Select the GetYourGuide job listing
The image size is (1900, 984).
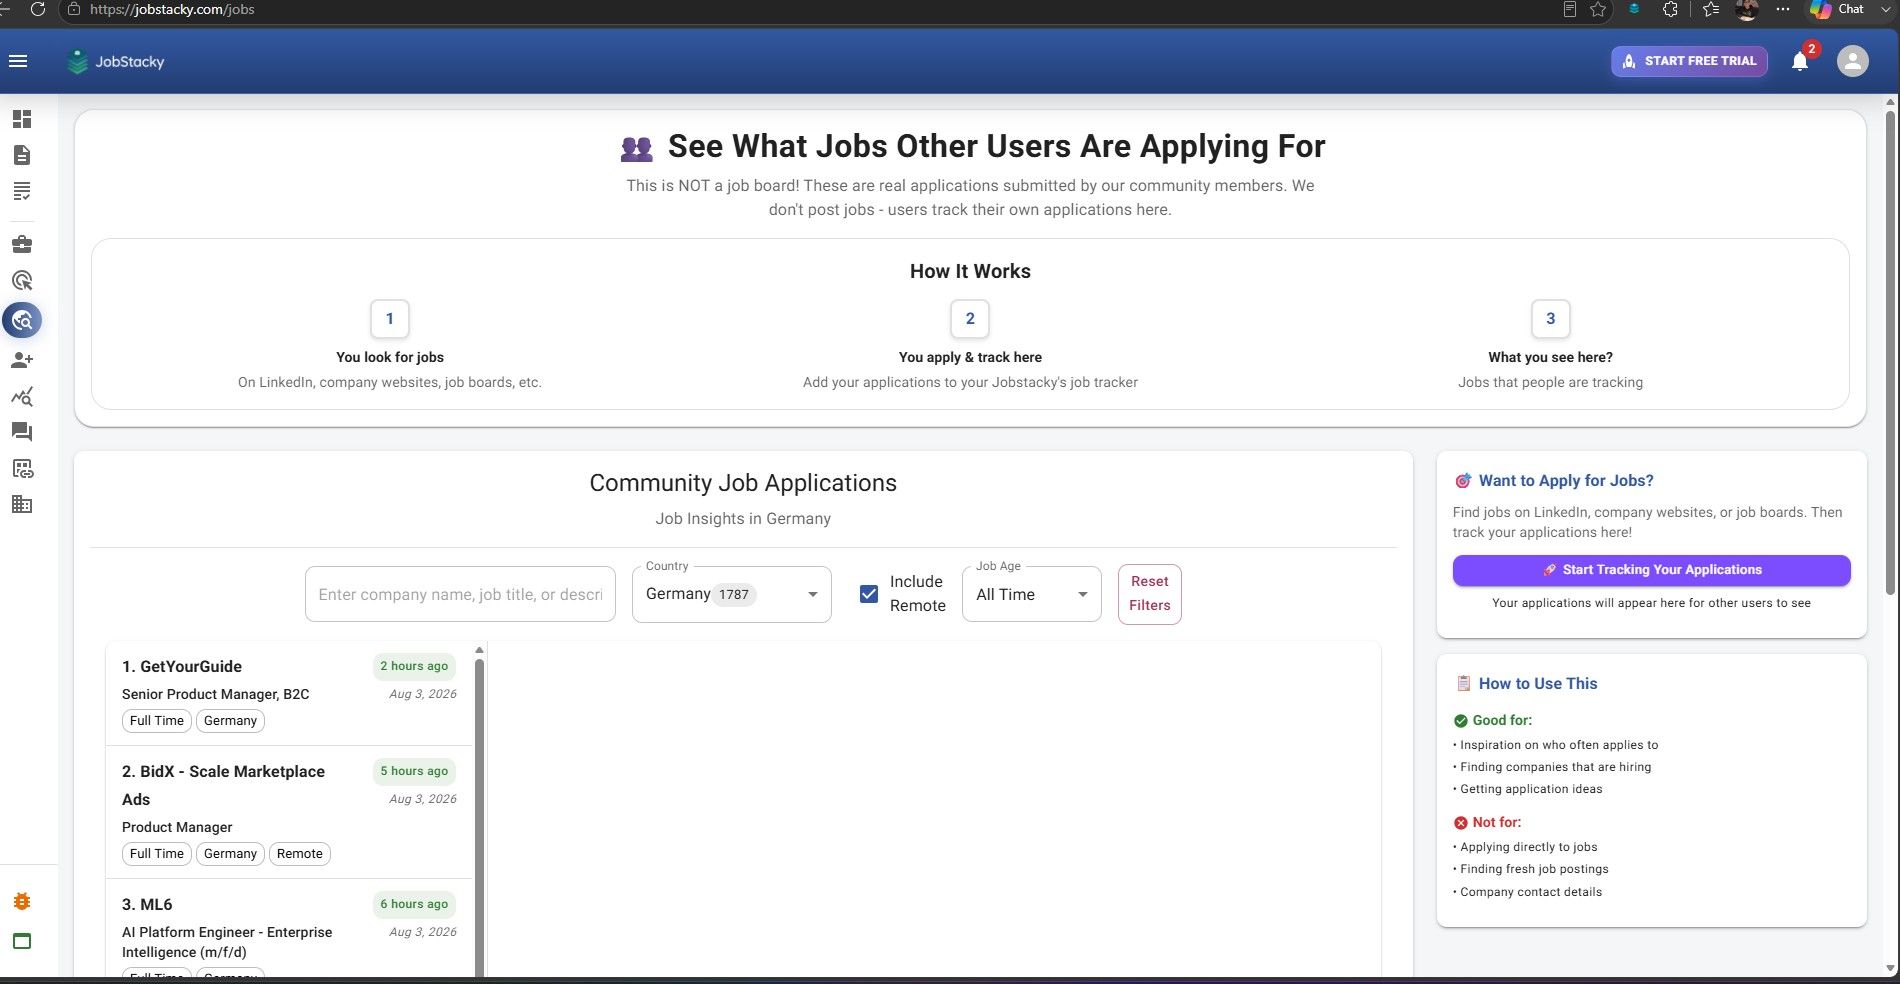click(289, 693)
